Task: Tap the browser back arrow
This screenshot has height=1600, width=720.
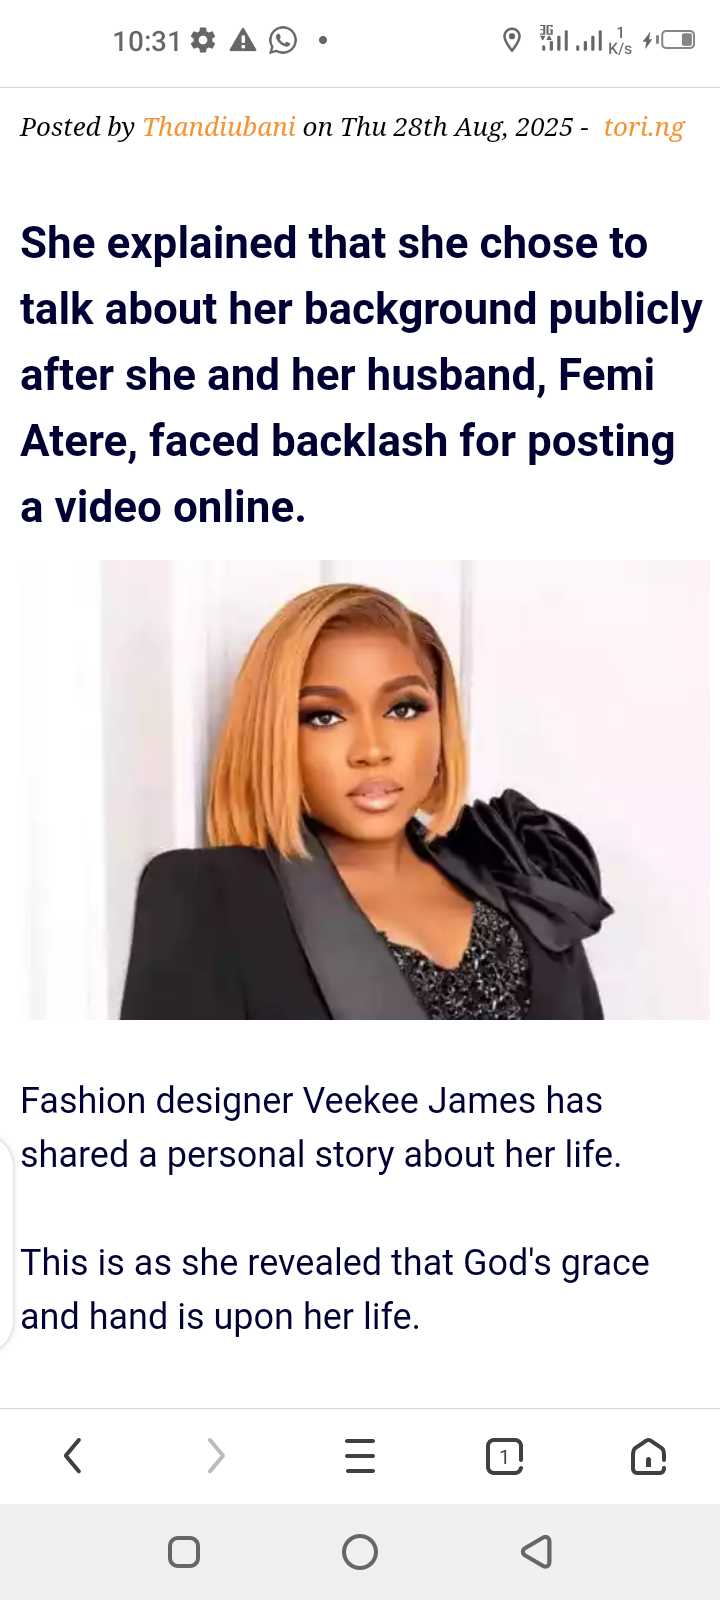Action: tap(73, 1456)
